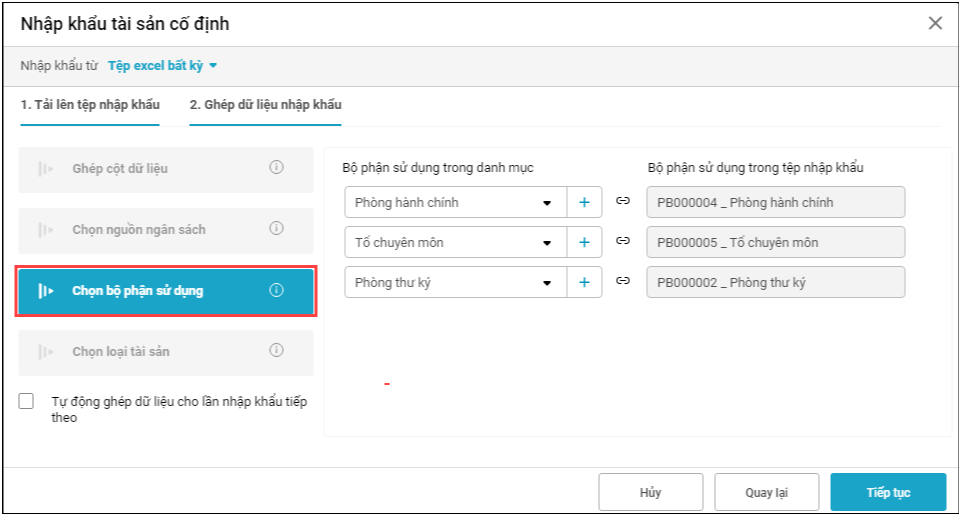Screen dimensions: 960x515
Task: Click info icon on Chọn bộ phận sử dụng
Action: (x=277, y=291)
